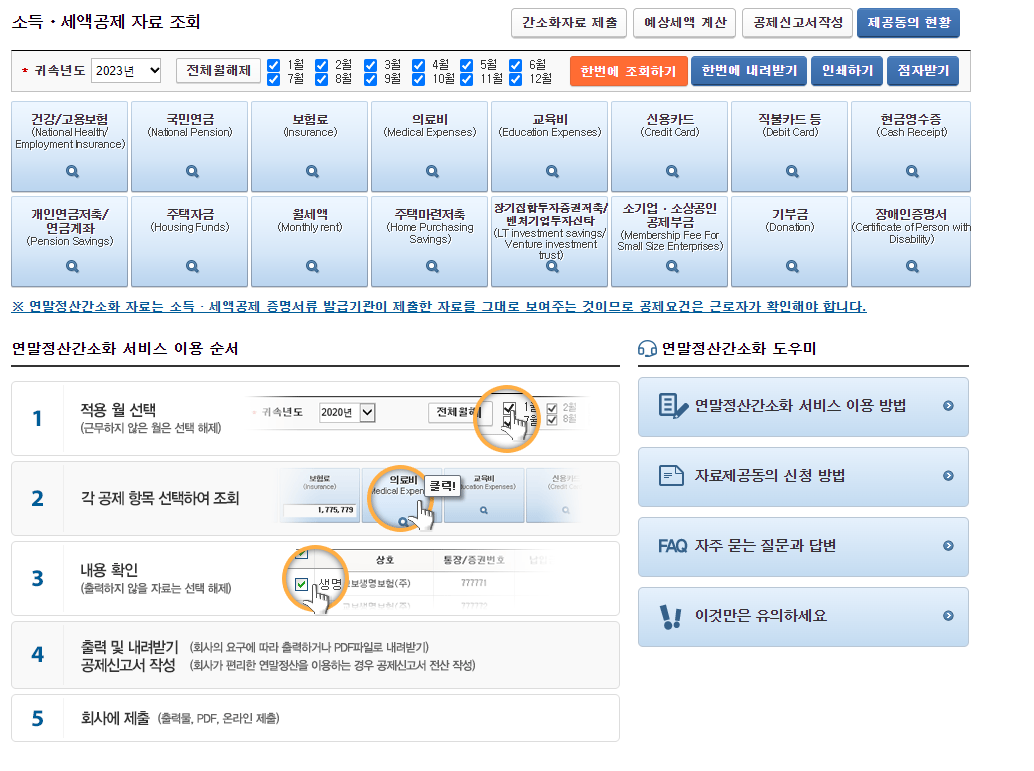Click the 주택마련저축 magnifier icon
This screenshot has width=1034, height=771.
(x=433, y=266)
